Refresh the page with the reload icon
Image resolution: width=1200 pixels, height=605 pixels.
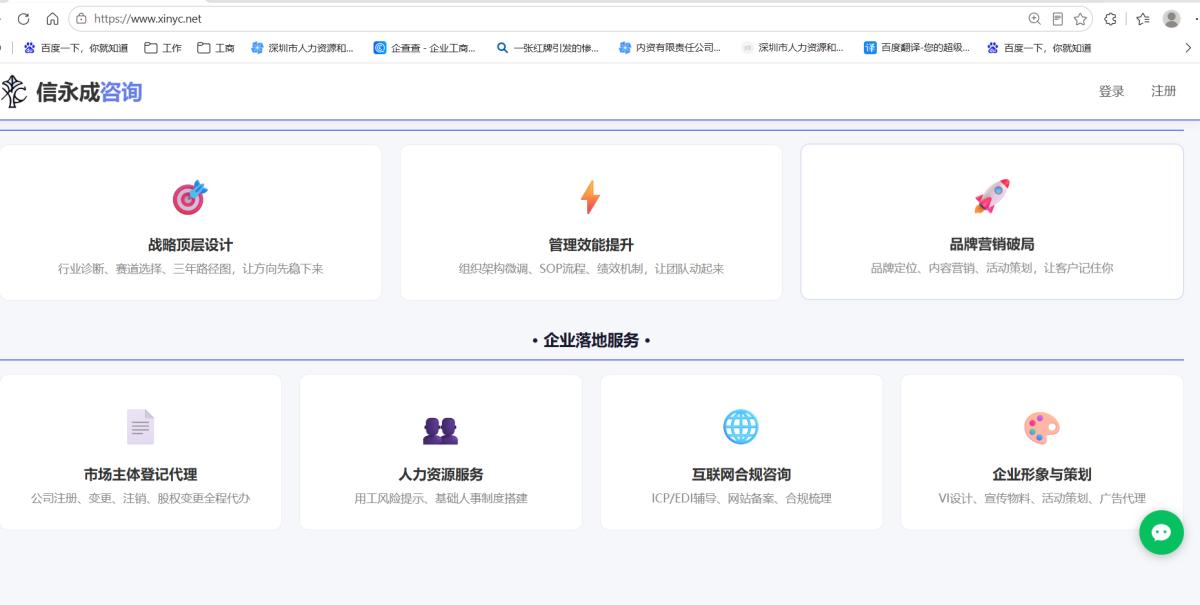point(23,19)
